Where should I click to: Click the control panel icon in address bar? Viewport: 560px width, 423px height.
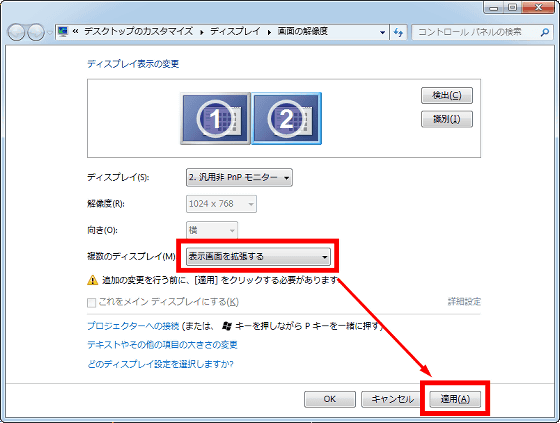(x=63, y=32)
